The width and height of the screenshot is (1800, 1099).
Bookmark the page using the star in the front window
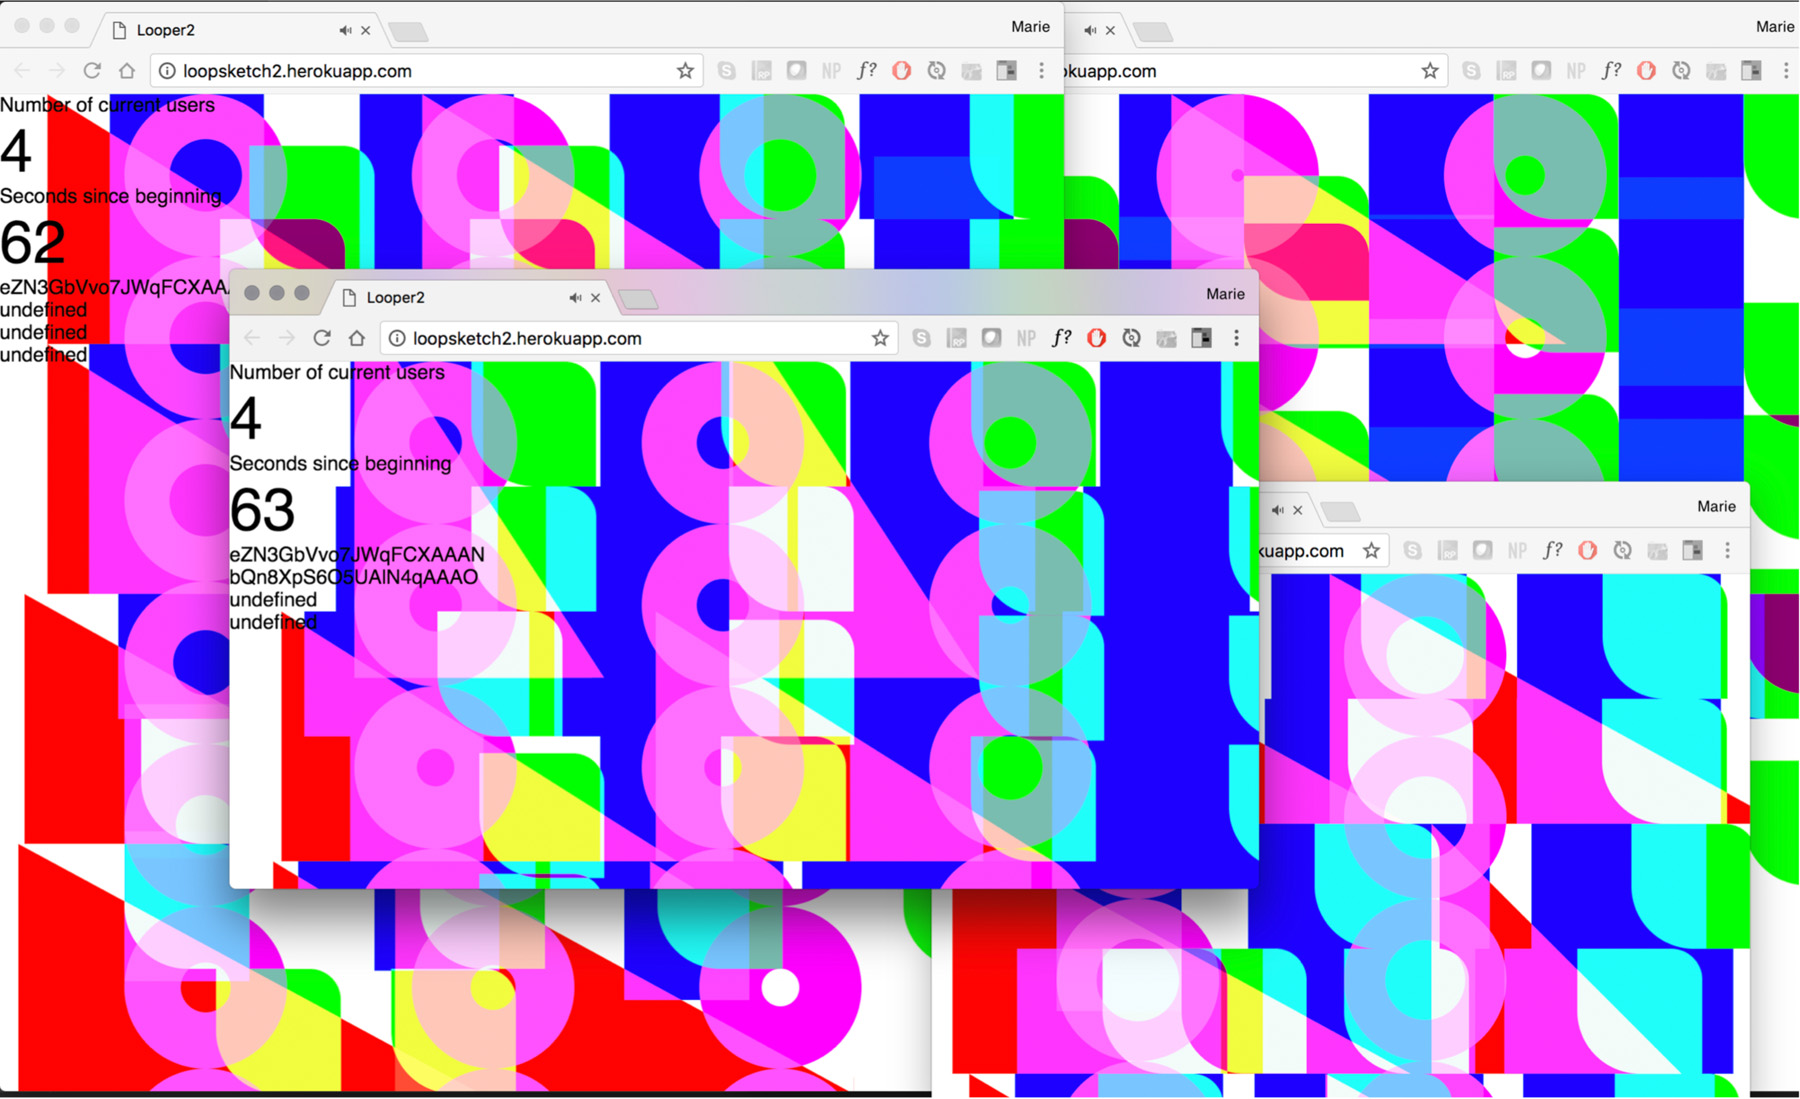pos(880,338)
